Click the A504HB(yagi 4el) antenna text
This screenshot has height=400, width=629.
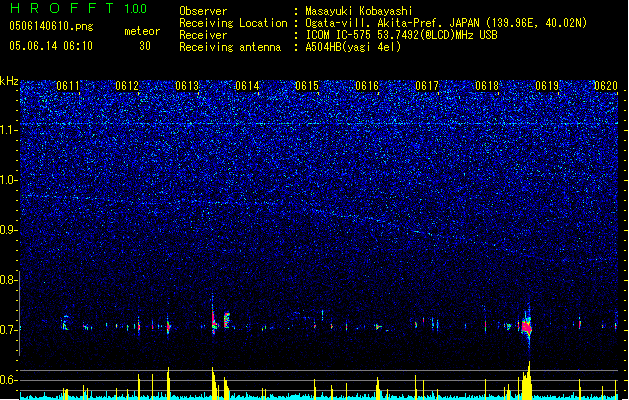coord(353,47)
